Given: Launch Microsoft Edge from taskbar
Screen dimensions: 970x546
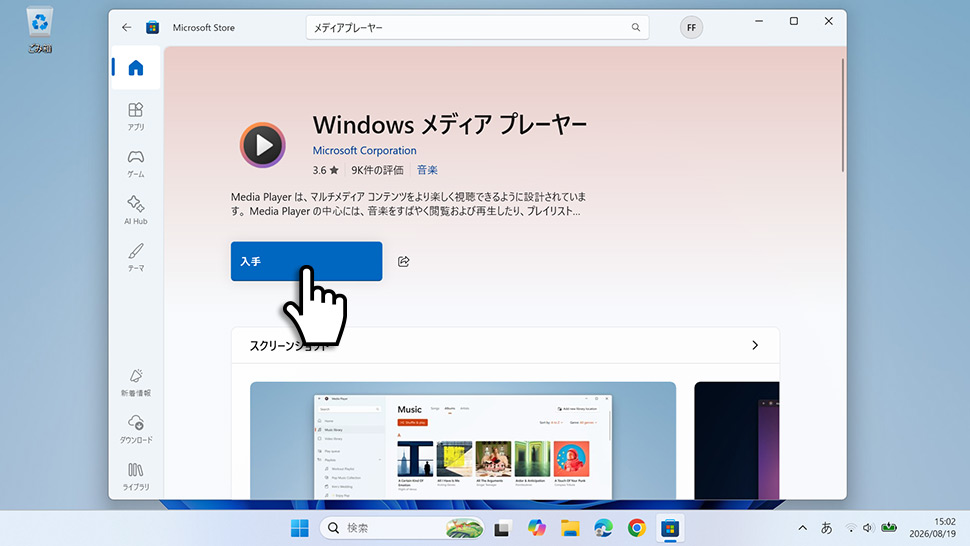Looking at the screenshot, I should (x=603, y=528).
